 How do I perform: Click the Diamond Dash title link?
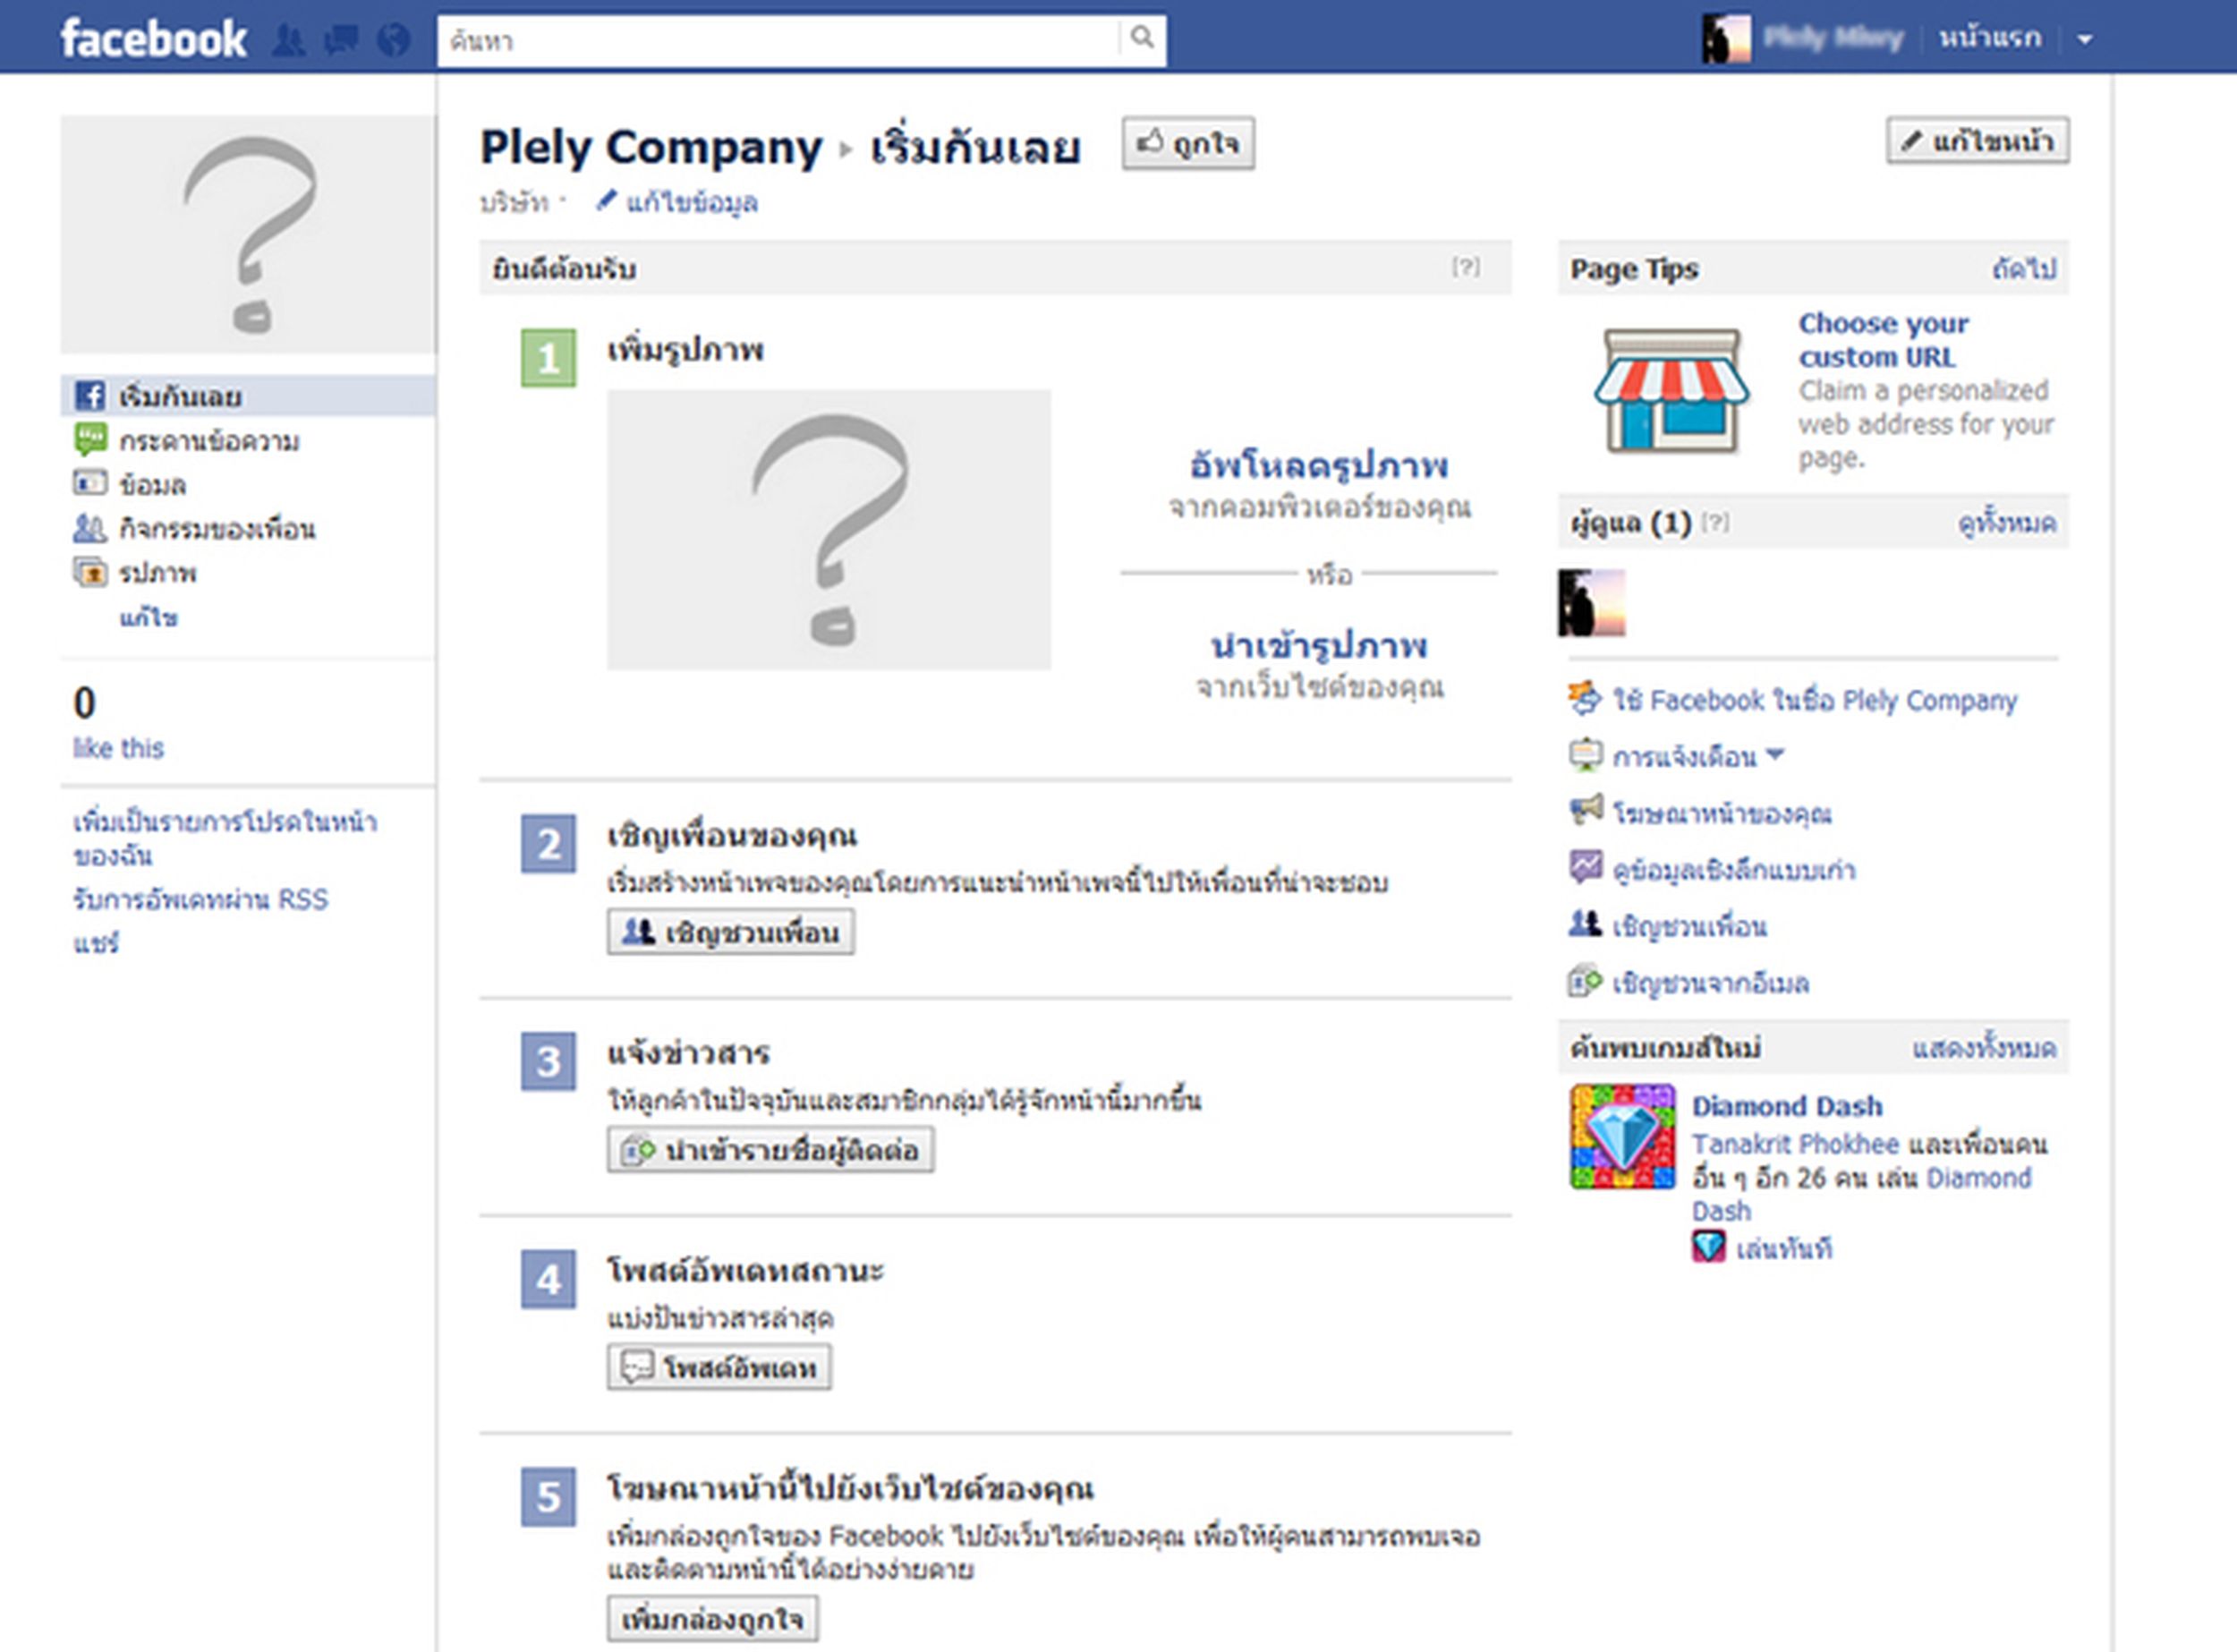tap(1788, 1106)
